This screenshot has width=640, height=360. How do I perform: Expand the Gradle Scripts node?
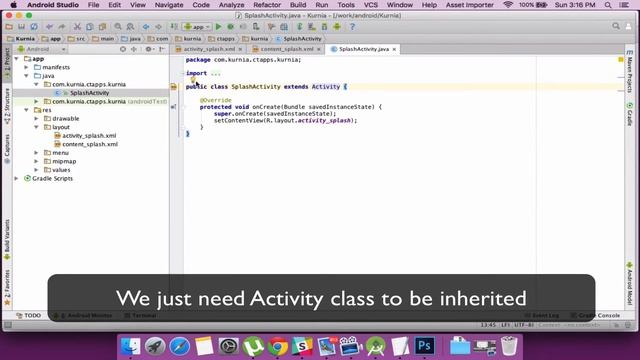click(17, 179)
